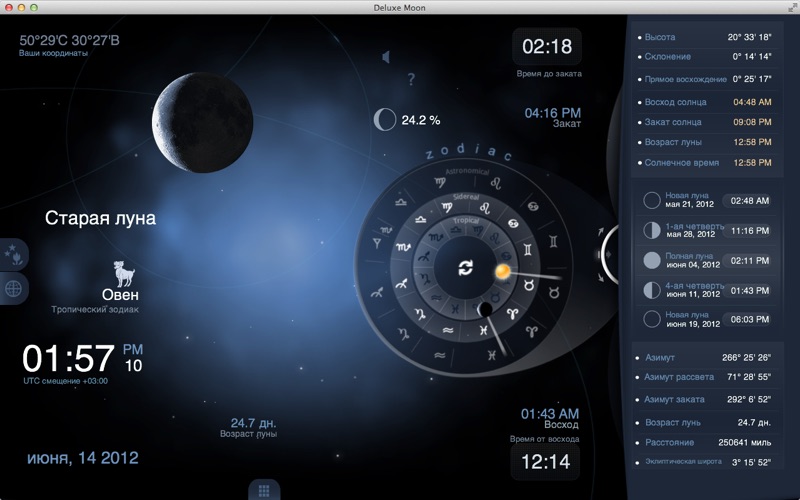The height and width of the screenshot is (500, 800).
Task: Select Cancer symbol in the Sidereal ring
Action: [x=513, y=223]
